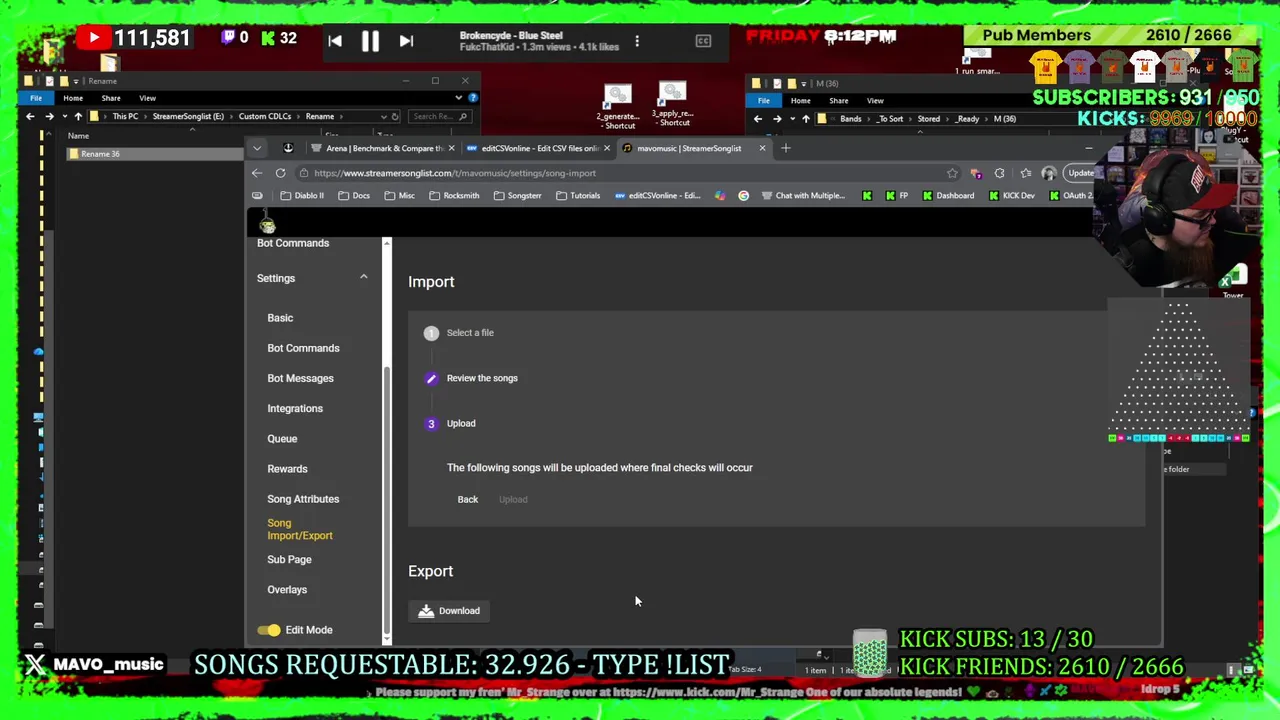Click the Back button in import wizard

tap(468, 499)
